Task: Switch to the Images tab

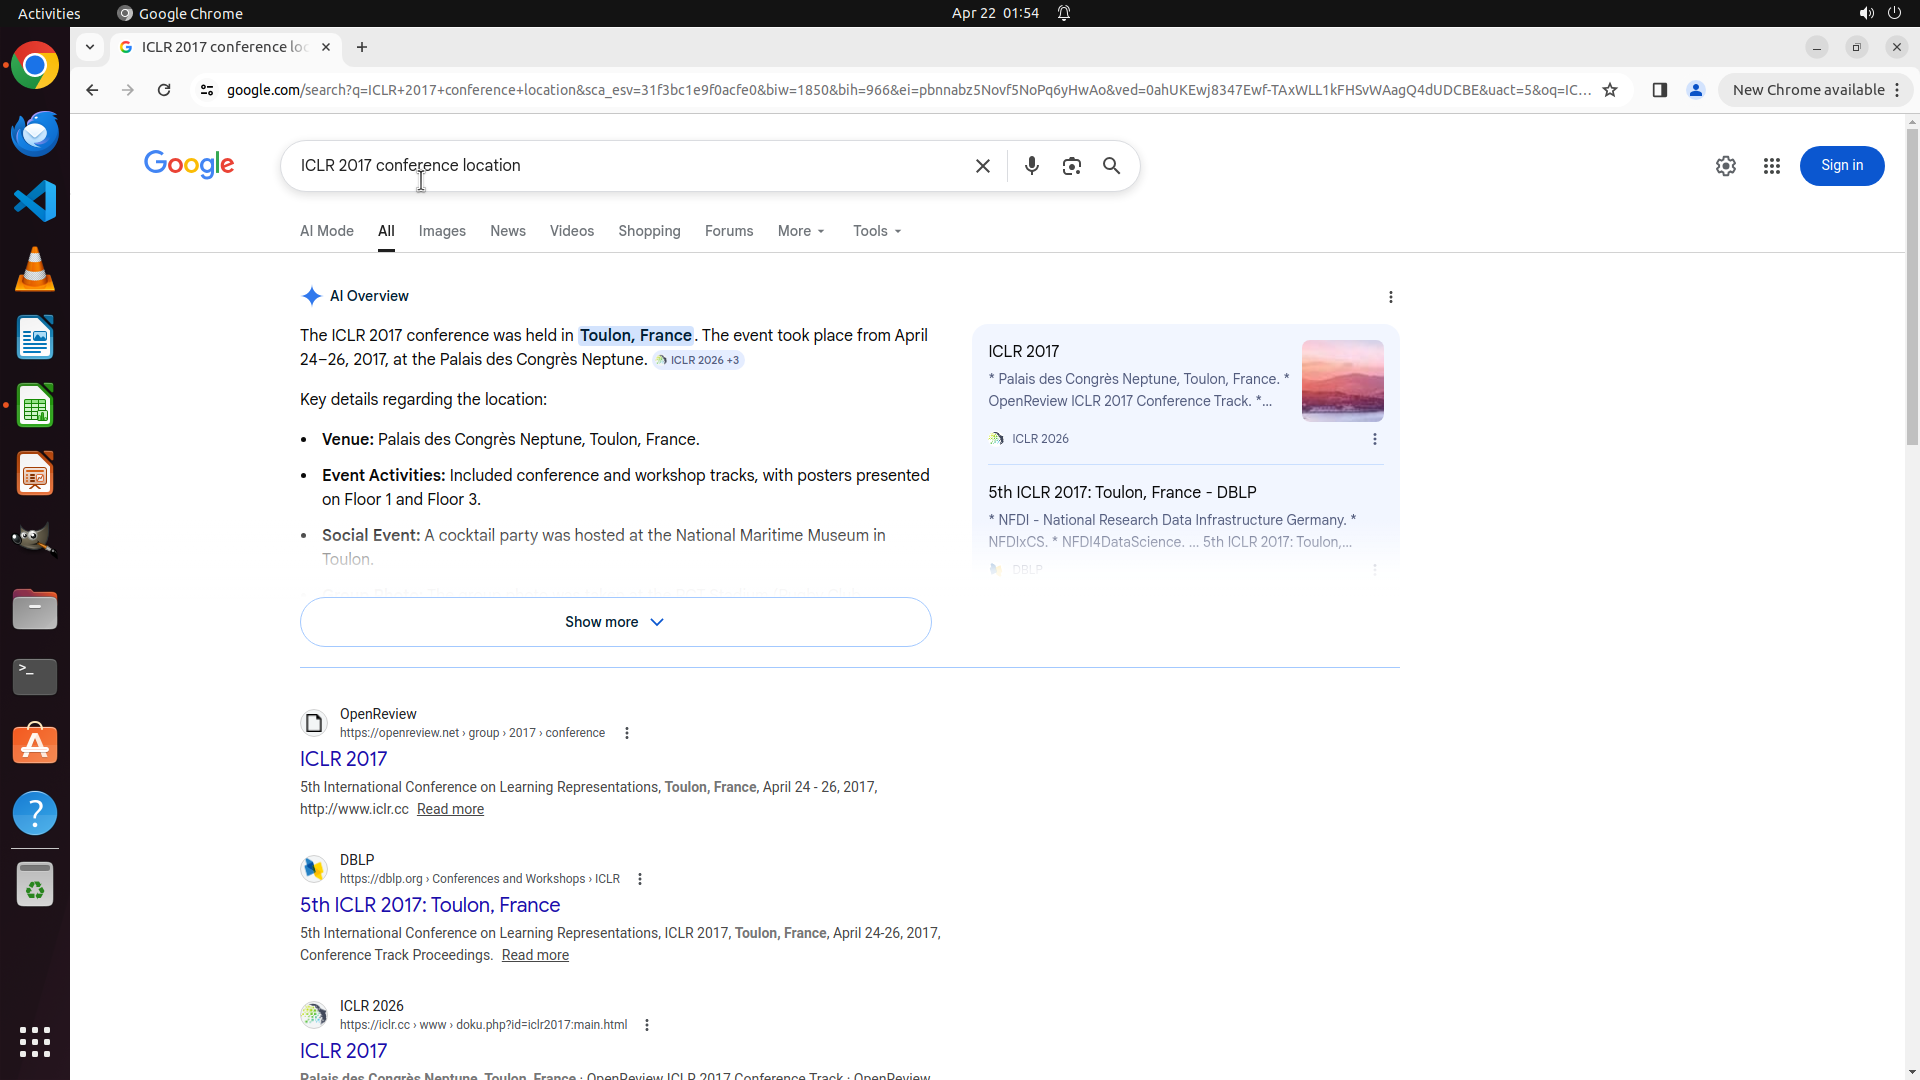Action: [442, 231]
